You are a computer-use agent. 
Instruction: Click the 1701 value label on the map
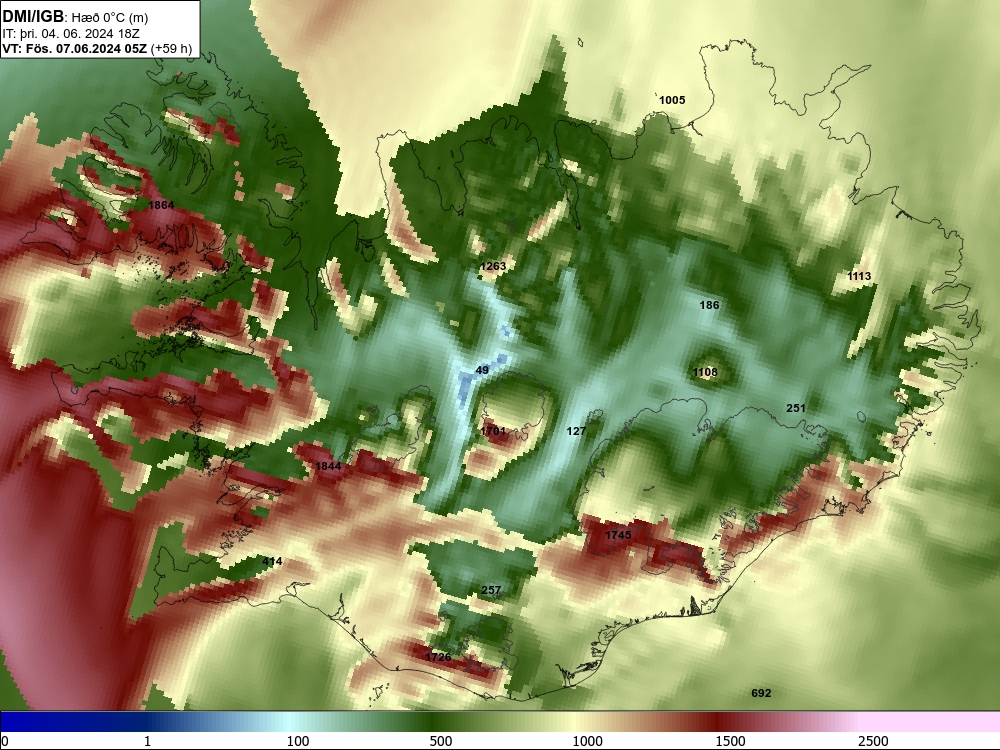[x=493, y=432]
